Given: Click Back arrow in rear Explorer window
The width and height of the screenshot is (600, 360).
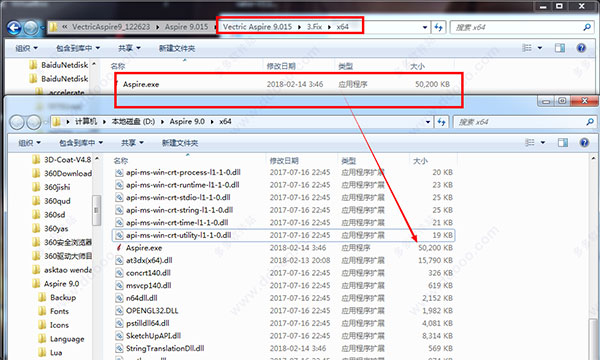Looking at the screenshot, I should pos(14,27).
